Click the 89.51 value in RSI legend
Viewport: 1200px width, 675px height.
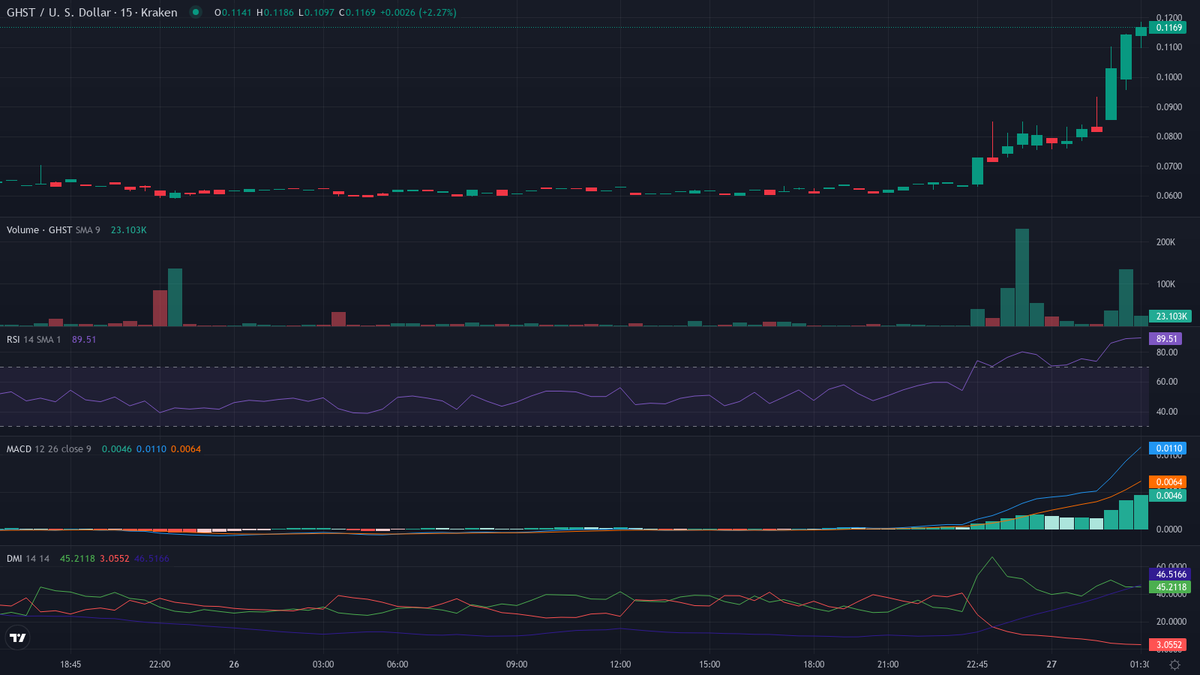[x=84, y=339]
